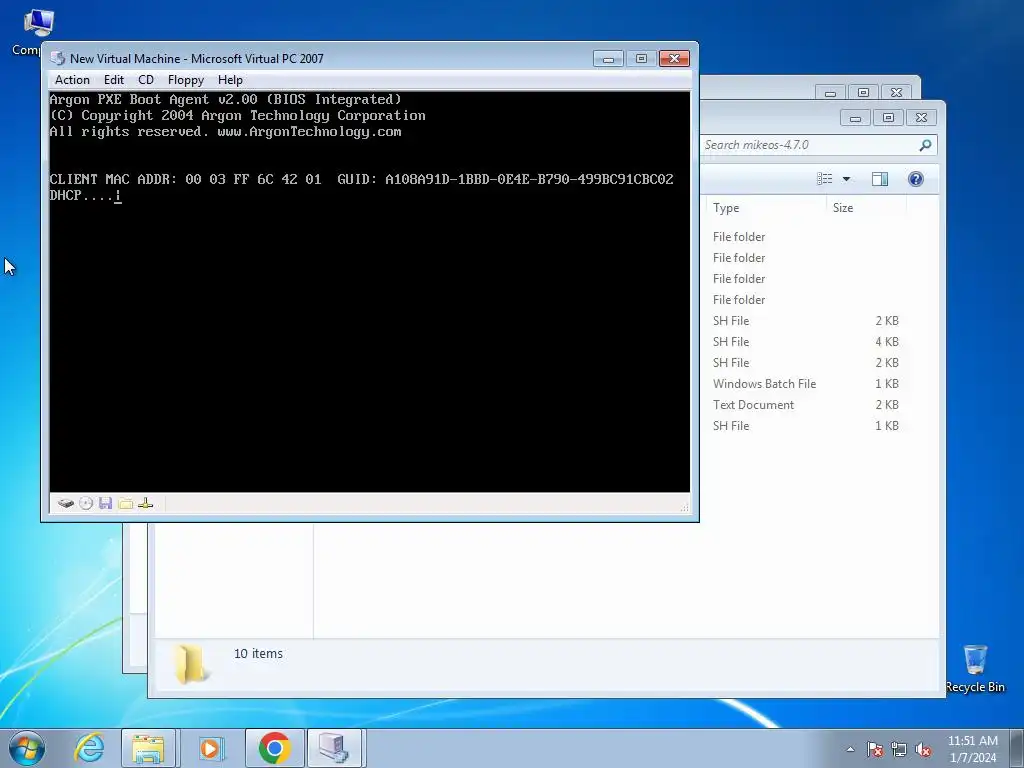Open the Recycle Bin desktop icon
This screenshot has height=768, width=1024.
click(x=975, y=668)
